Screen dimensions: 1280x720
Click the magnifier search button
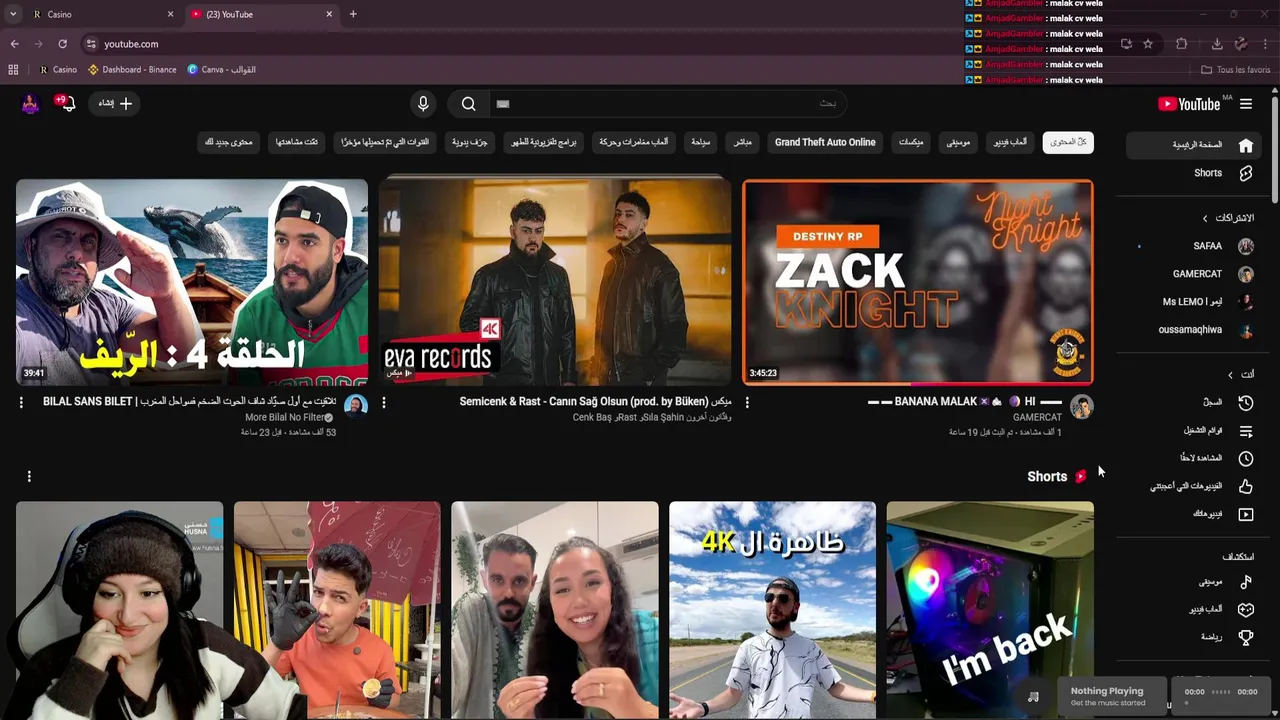tap(468, 104)
